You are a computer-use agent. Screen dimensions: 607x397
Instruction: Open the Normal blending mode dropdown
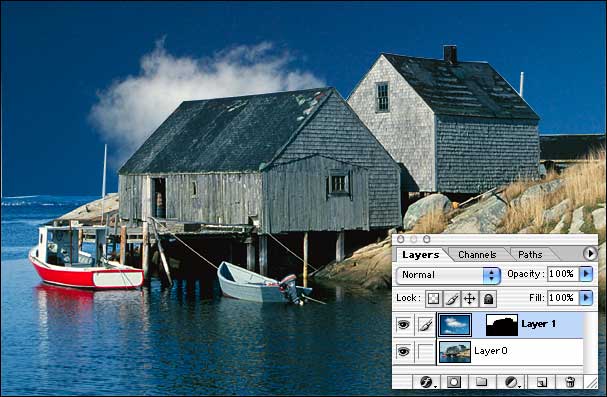pos(448,275)
